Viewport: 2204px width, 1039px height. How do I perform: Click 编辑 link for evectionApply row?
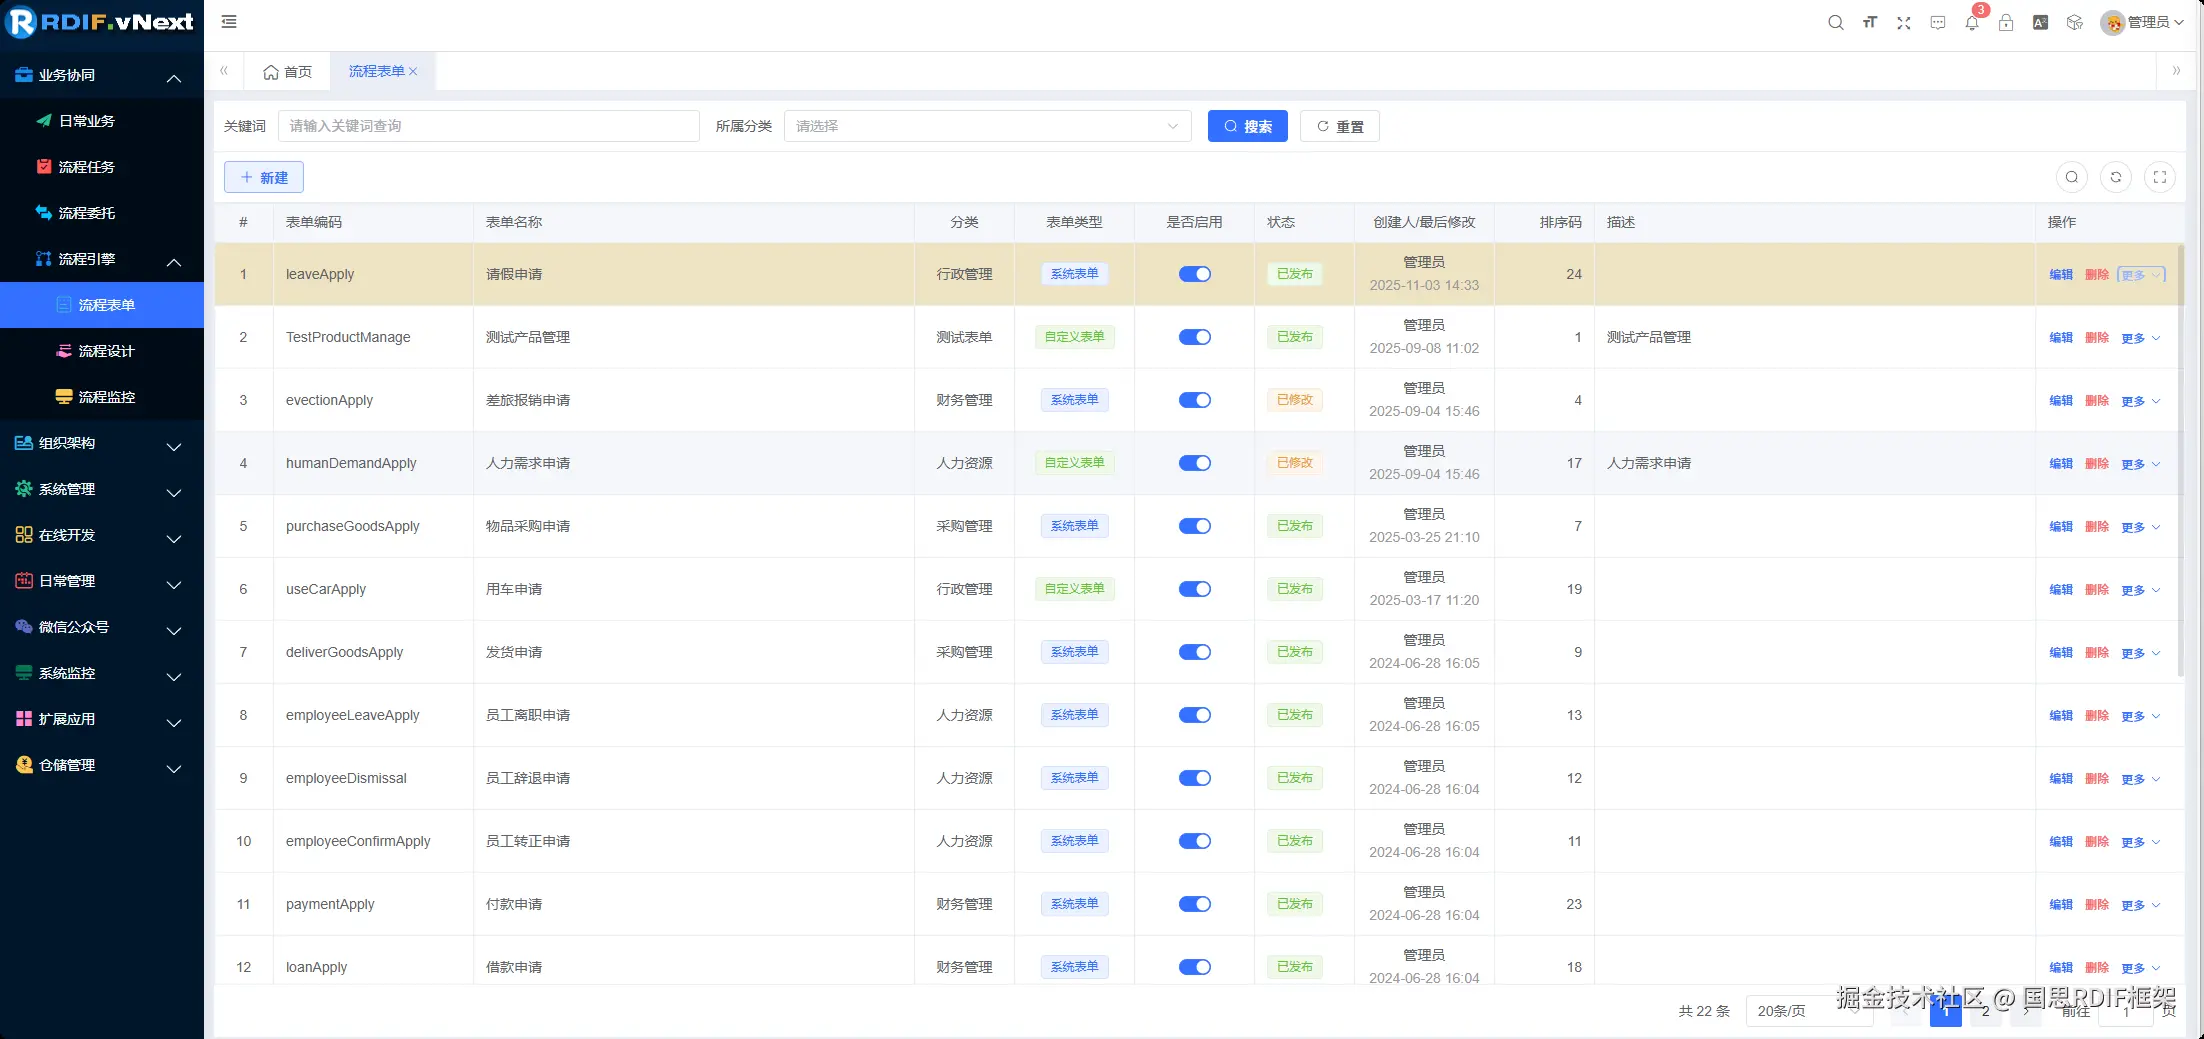[2060, 400]
